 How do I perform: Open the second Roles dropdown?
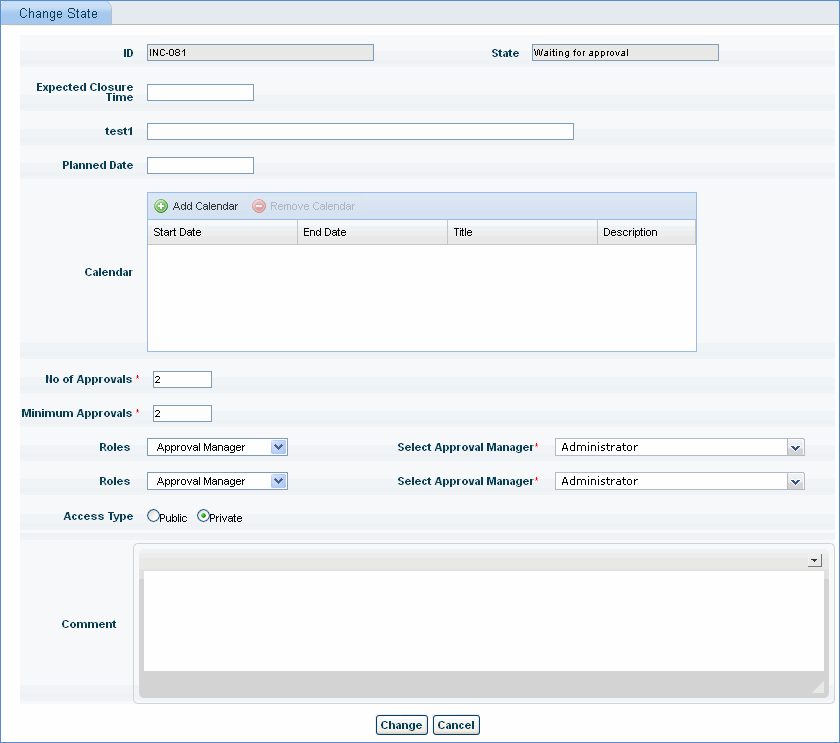(217, 481)
